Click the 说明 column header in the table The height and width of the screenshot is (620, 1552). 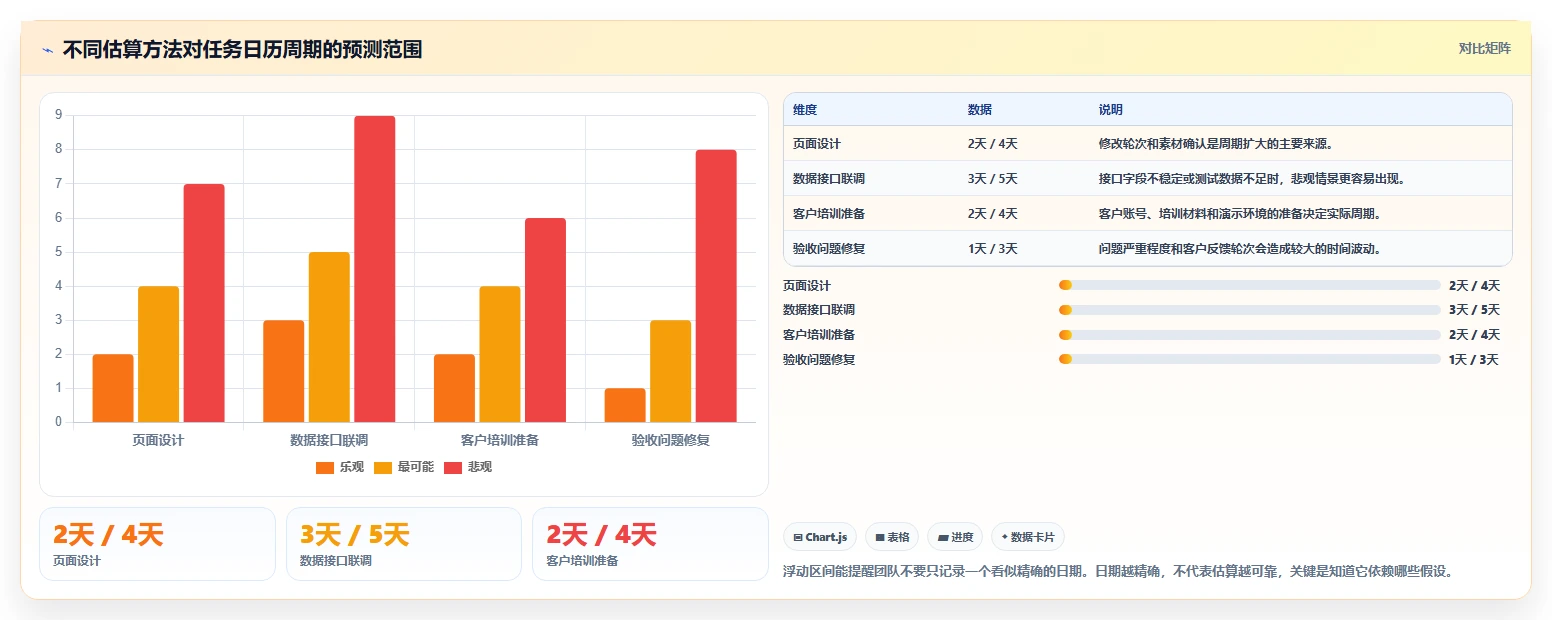(x=1111, y=110)
